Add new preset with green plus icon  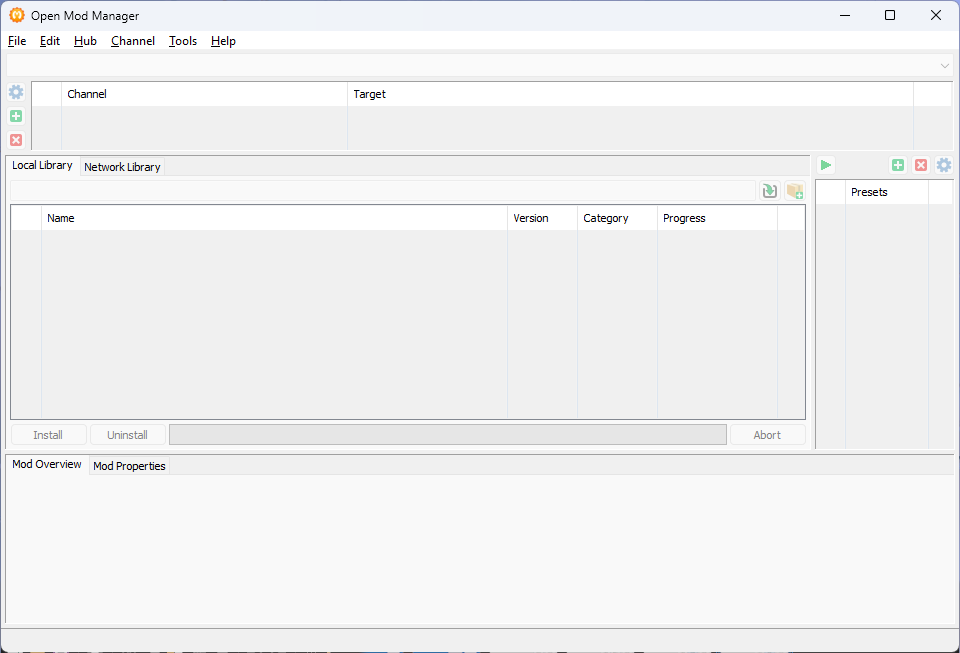point(897,165)
